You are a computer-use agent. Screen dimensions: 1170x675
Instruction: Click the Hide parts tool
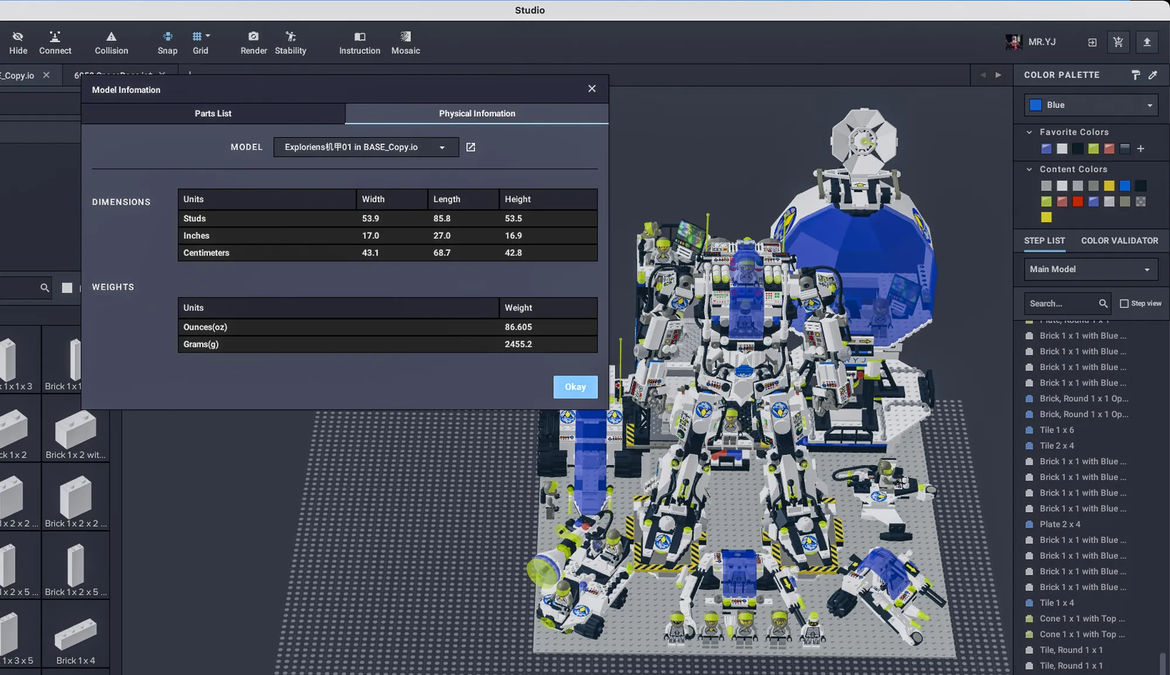[18, 42]
